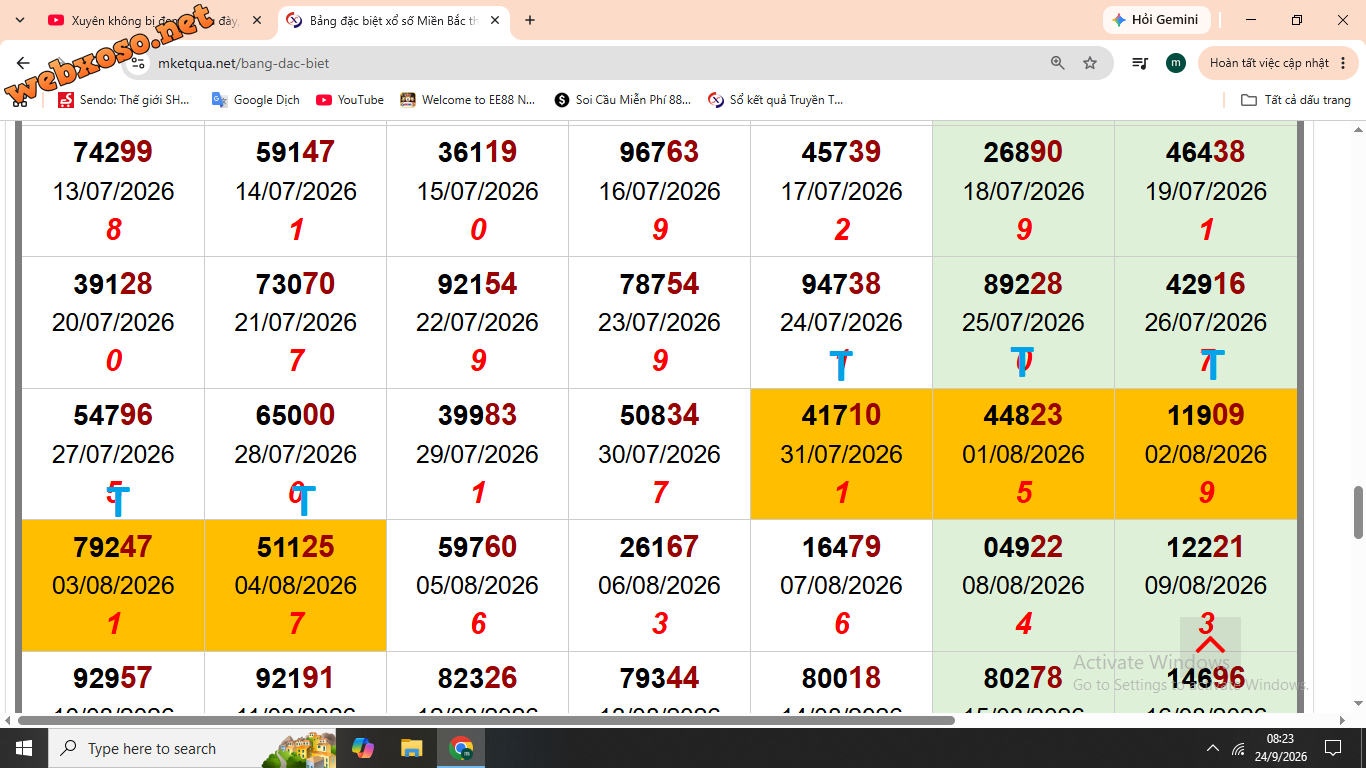Open Copilot from the taskbar
Viewport: 1366px width, 768px height.
coord(363,748)
